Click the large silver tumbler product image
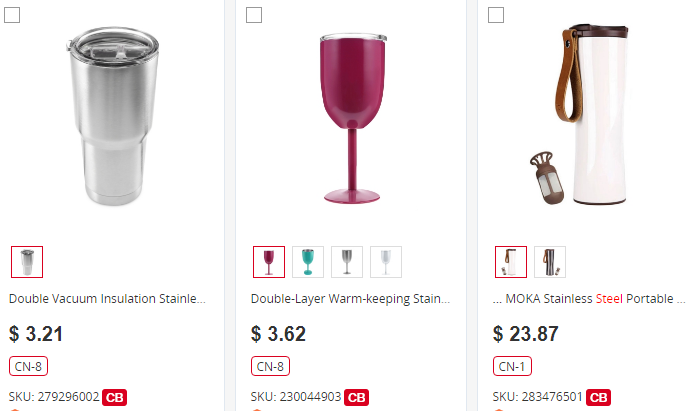The width and height of the screenshot is (691, 411). (x=113, y=115)
